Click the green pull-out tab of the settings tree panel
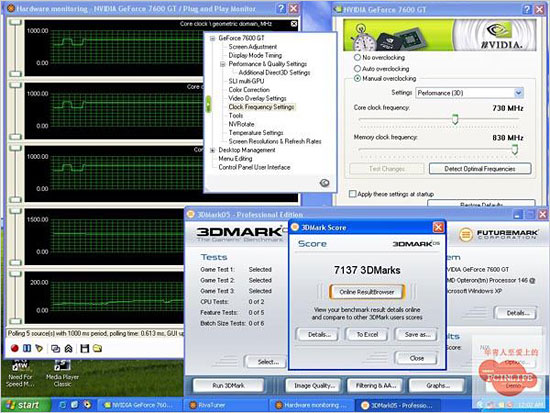The width and height of the screenshot is (550, 413). [208, 104]
